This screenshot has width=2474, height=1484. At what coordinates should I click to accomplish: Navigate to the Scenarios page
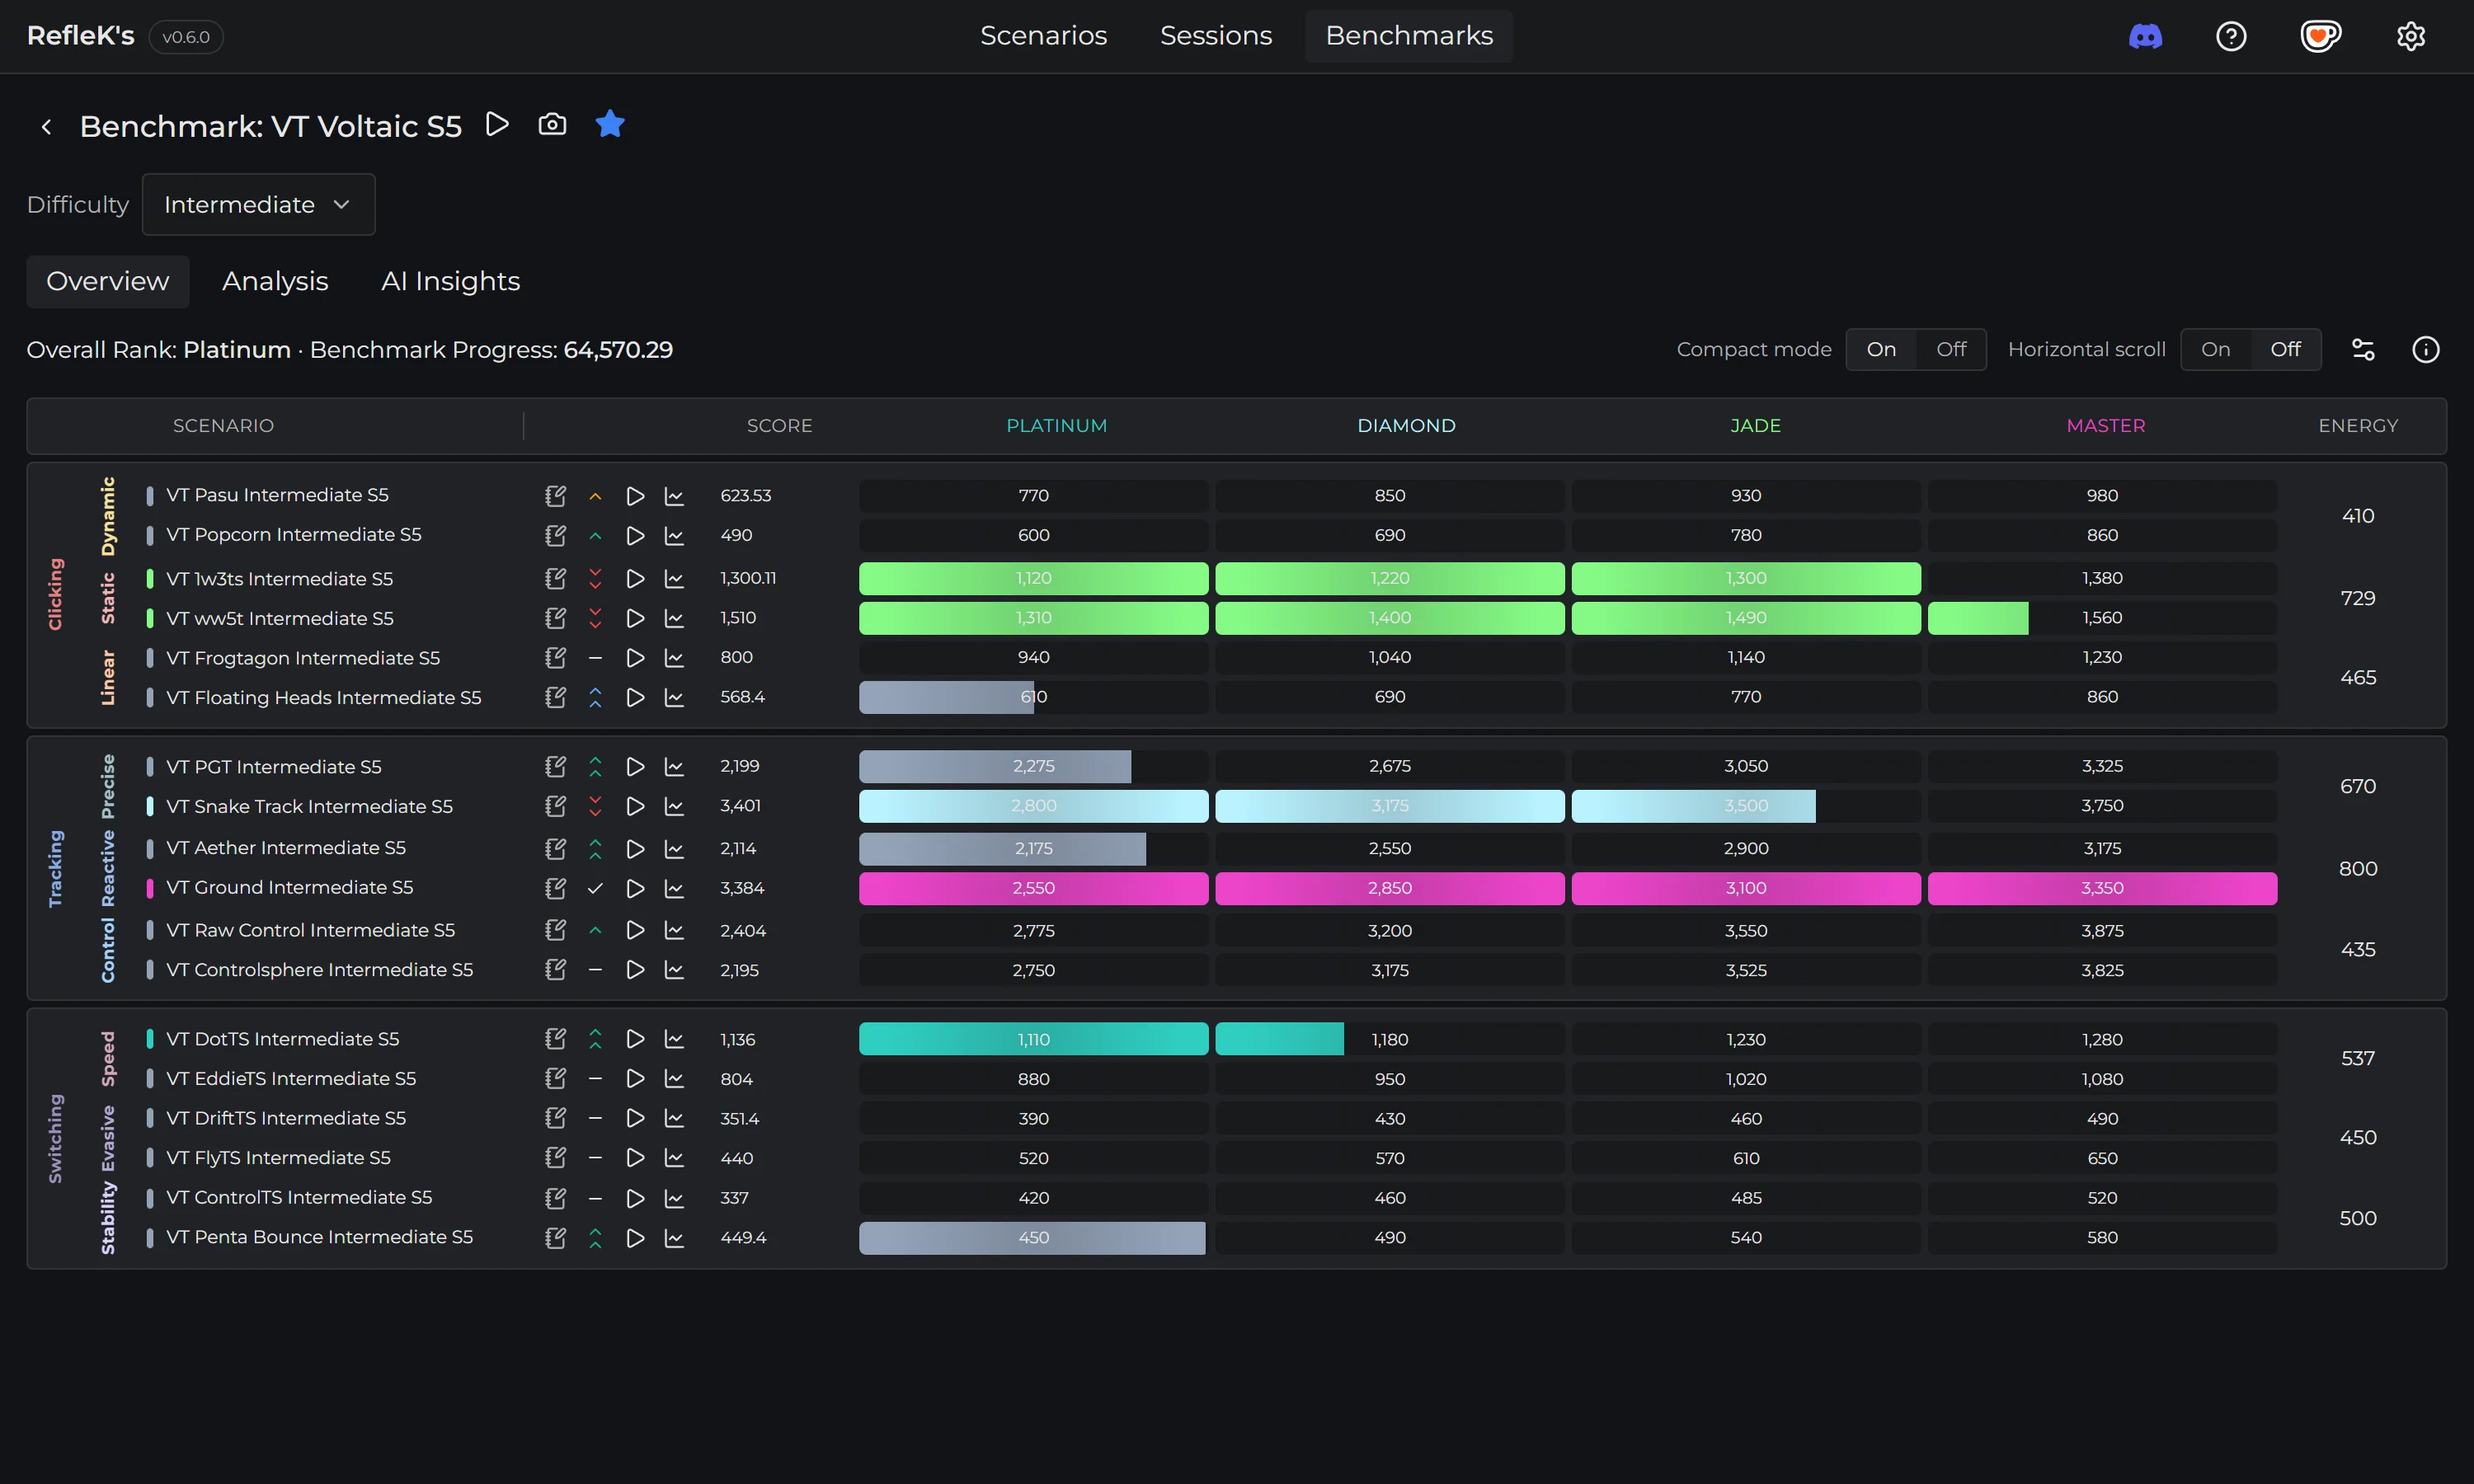tap(1043, 35)
